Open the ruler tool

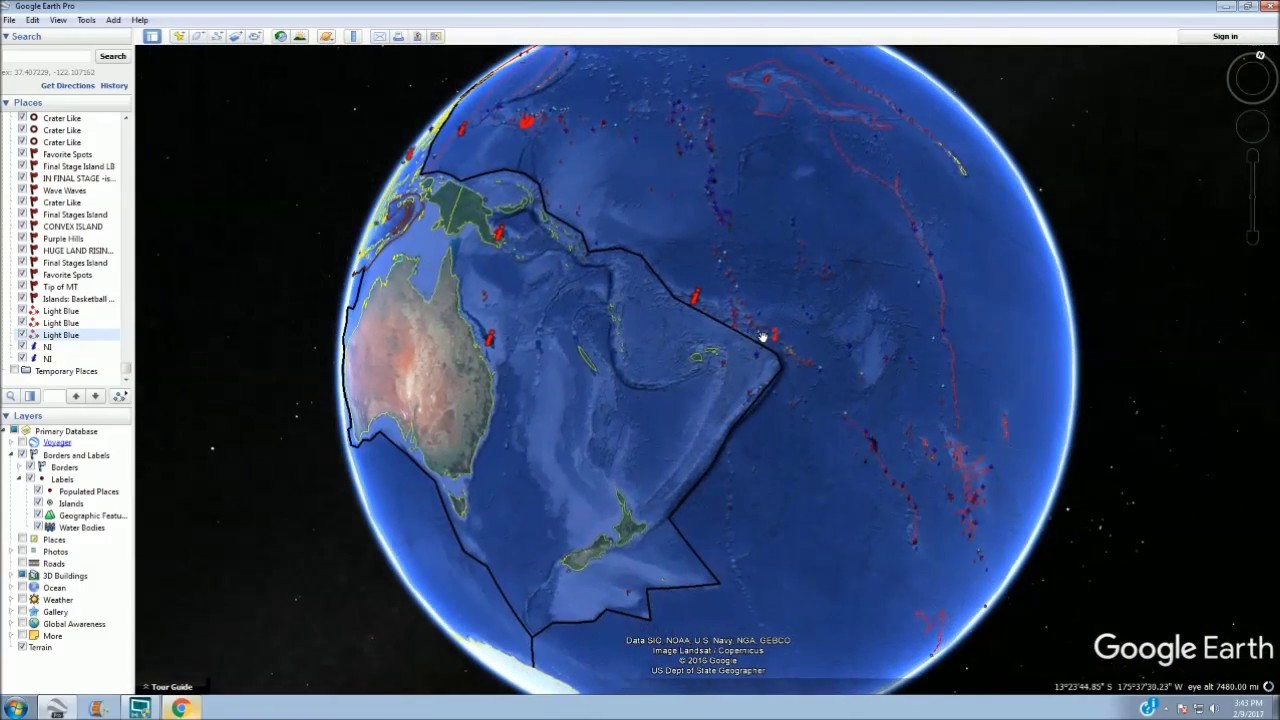tap(353, 36)
